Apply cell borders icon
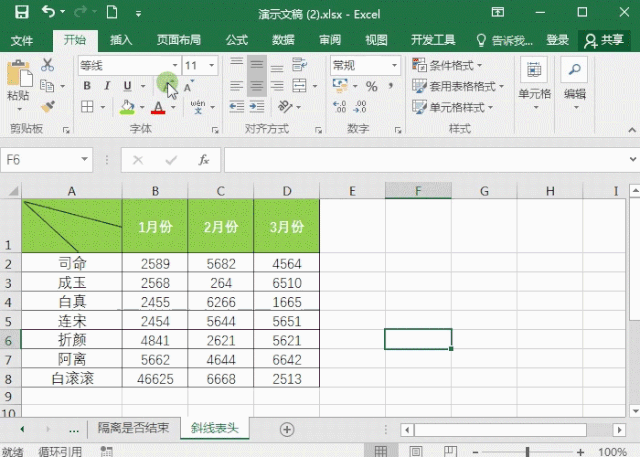The width and height of the screenshot is (640, 457). tap(87, 107)
